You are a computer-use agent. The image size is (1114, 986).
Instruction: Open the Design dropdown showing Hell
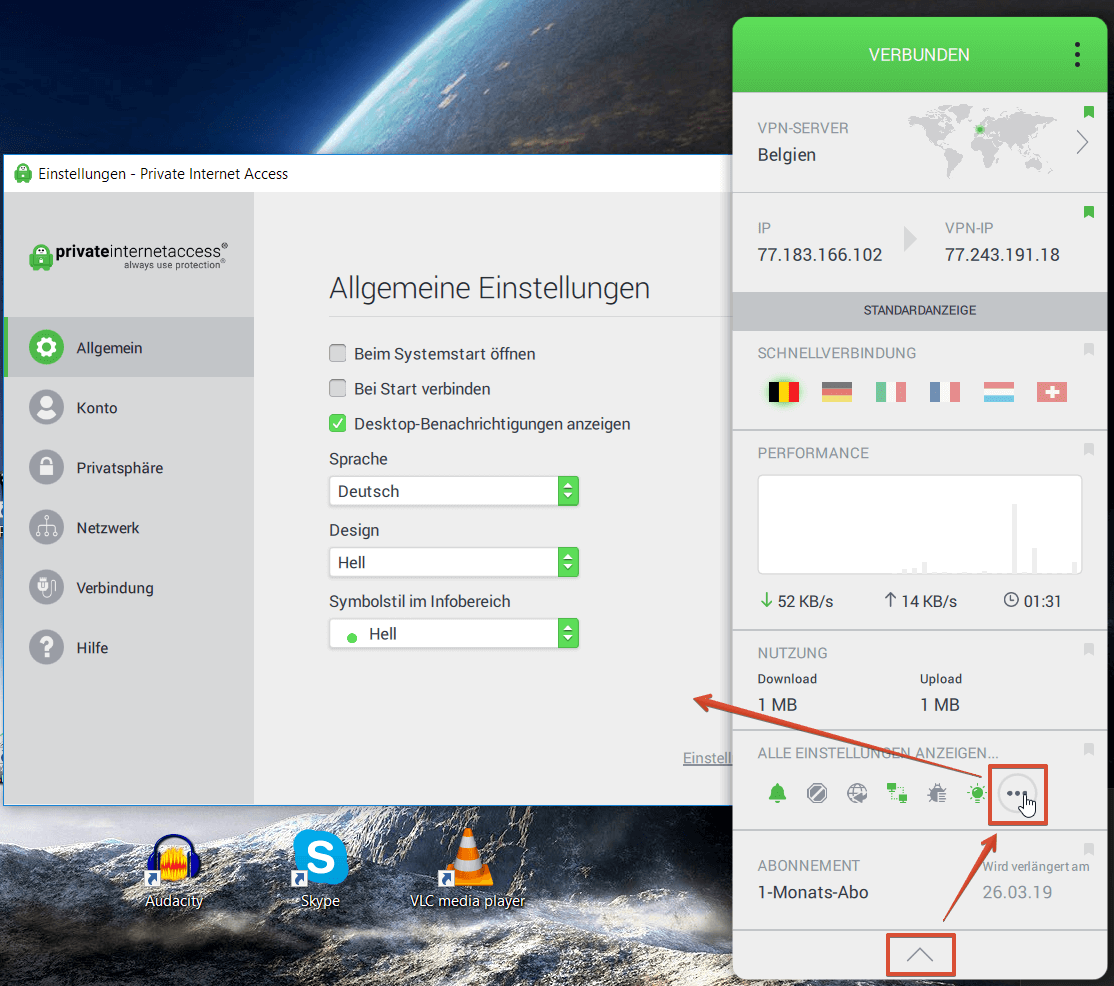454,562
